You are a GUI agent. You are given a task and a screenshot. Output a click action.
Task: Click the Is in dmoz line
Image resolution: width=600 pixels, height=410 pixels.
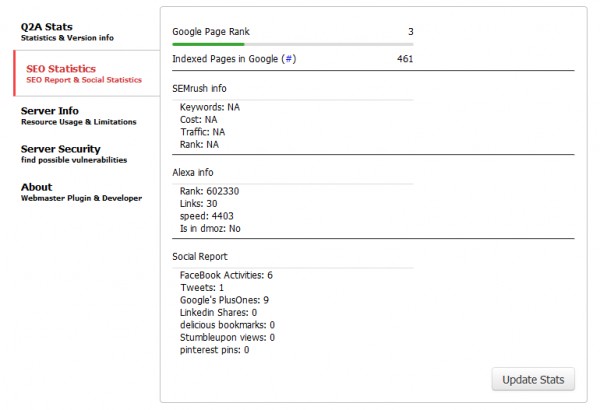point(209,228)
